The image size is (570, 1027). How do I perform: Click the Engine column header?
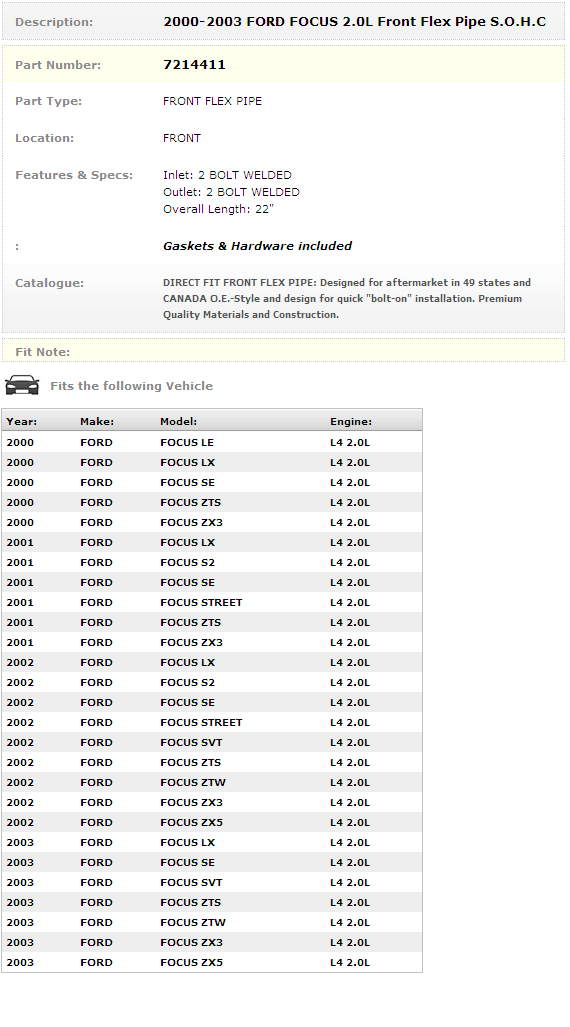pos(351,422)
